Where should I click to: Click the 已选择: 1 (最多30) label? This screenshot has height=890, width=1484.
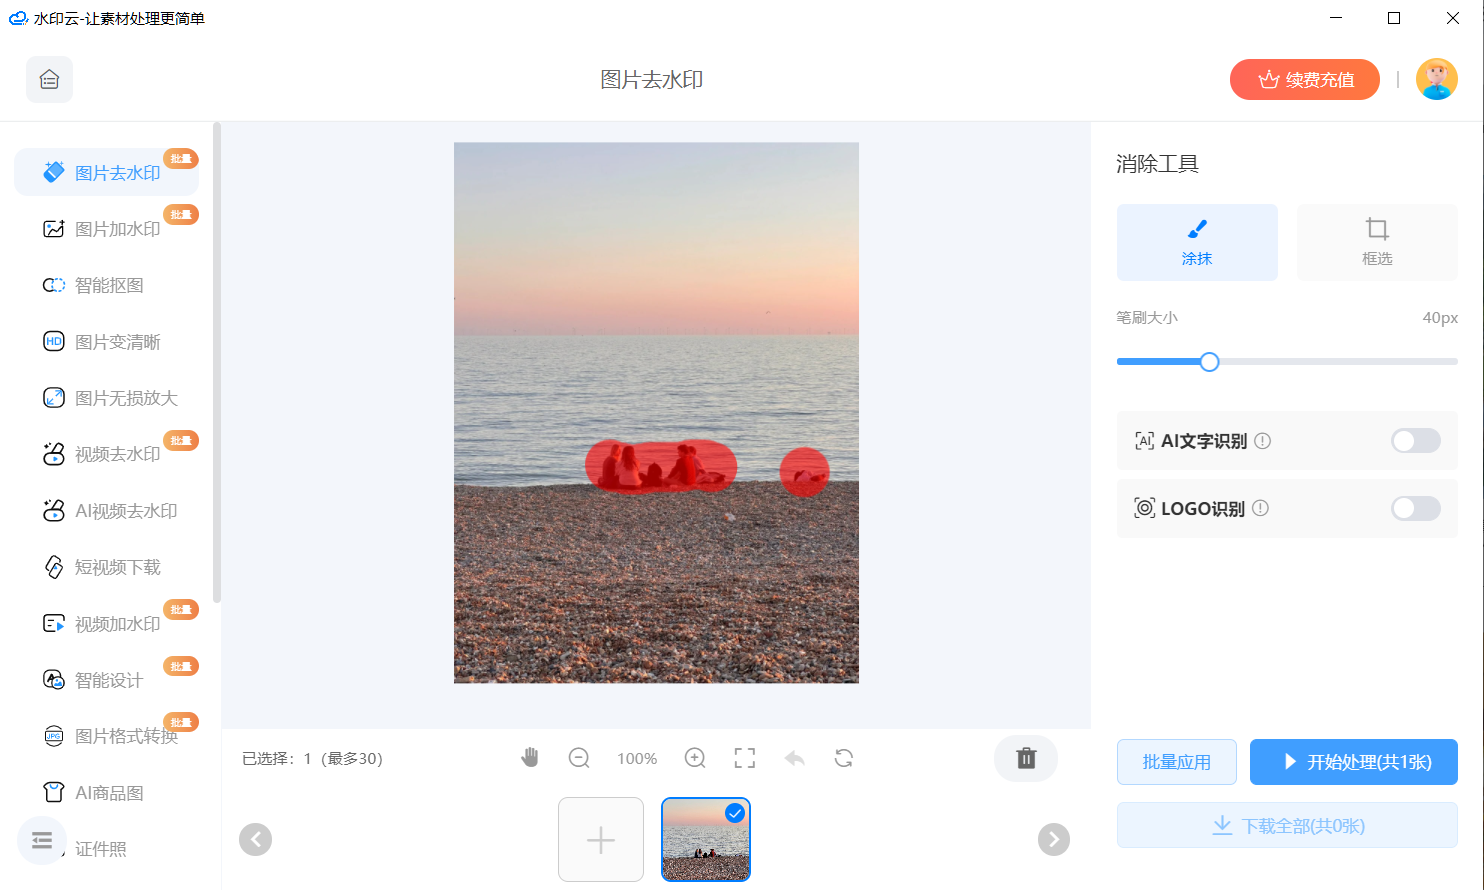312,758
